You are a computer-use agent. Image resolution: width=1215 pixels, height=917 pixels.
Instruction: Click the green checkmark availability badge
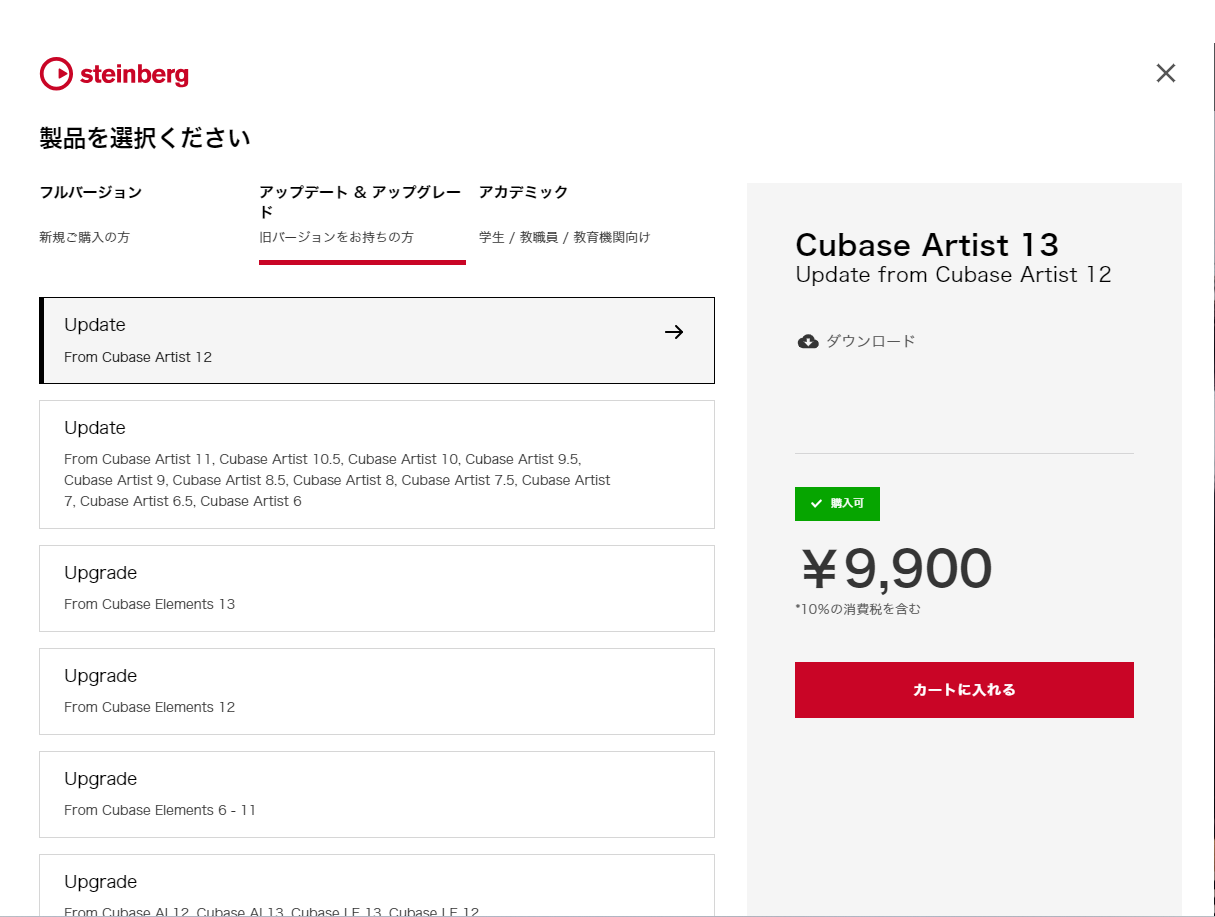click(x=837, y=504)
